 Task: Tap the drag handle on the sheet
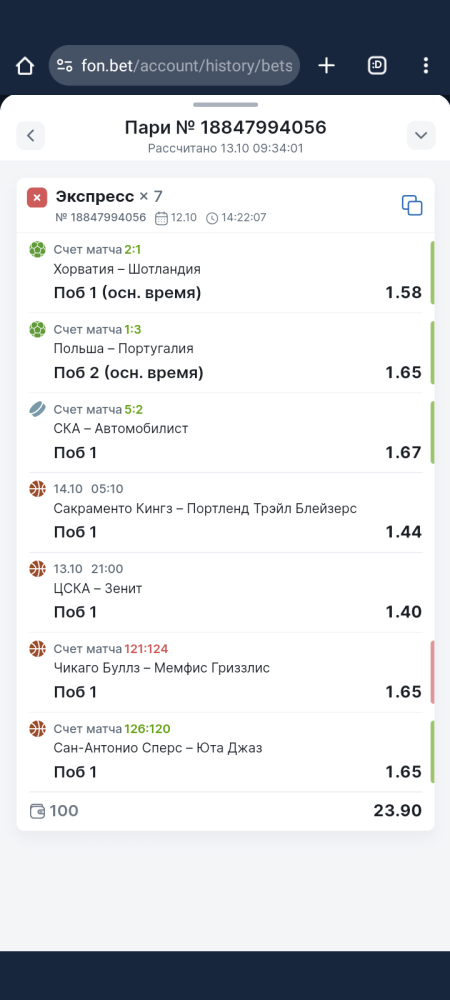226,105
